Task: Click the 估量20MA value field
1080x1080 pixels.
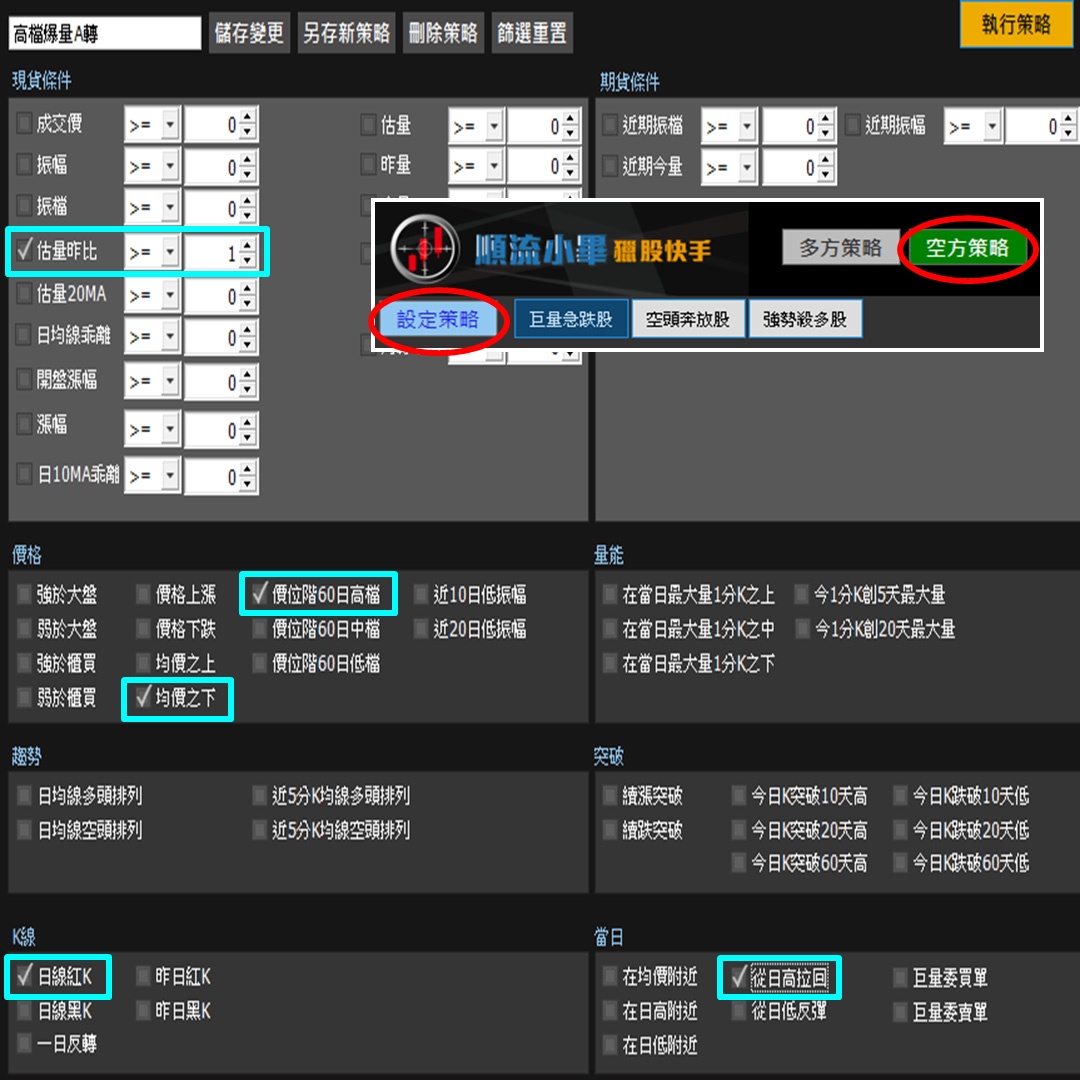Action: point(211,295)
